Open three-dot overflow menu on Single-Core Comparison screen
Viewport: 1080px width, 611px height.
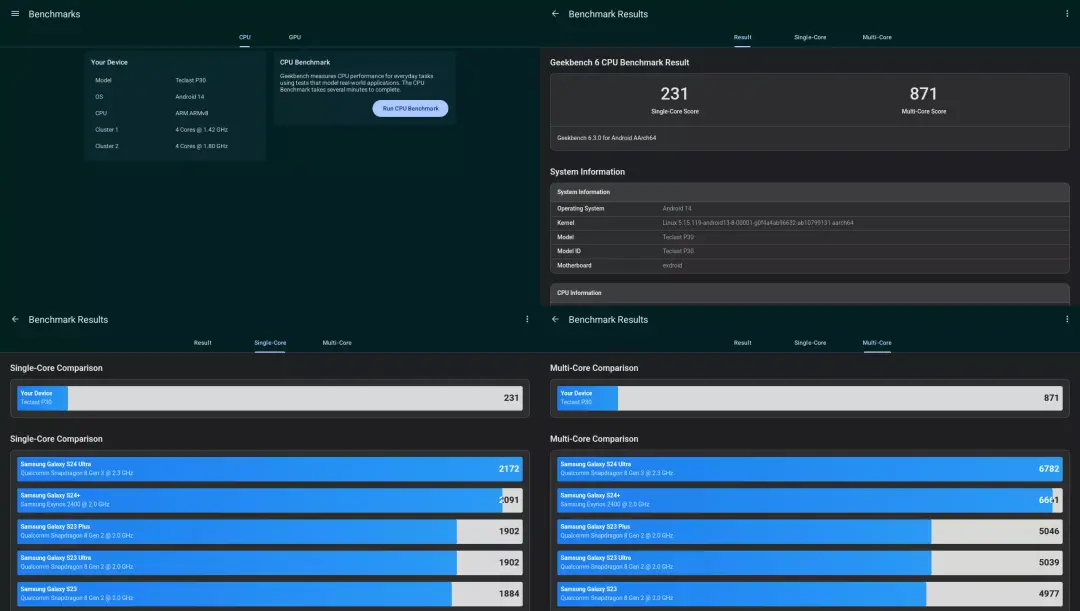527,320
